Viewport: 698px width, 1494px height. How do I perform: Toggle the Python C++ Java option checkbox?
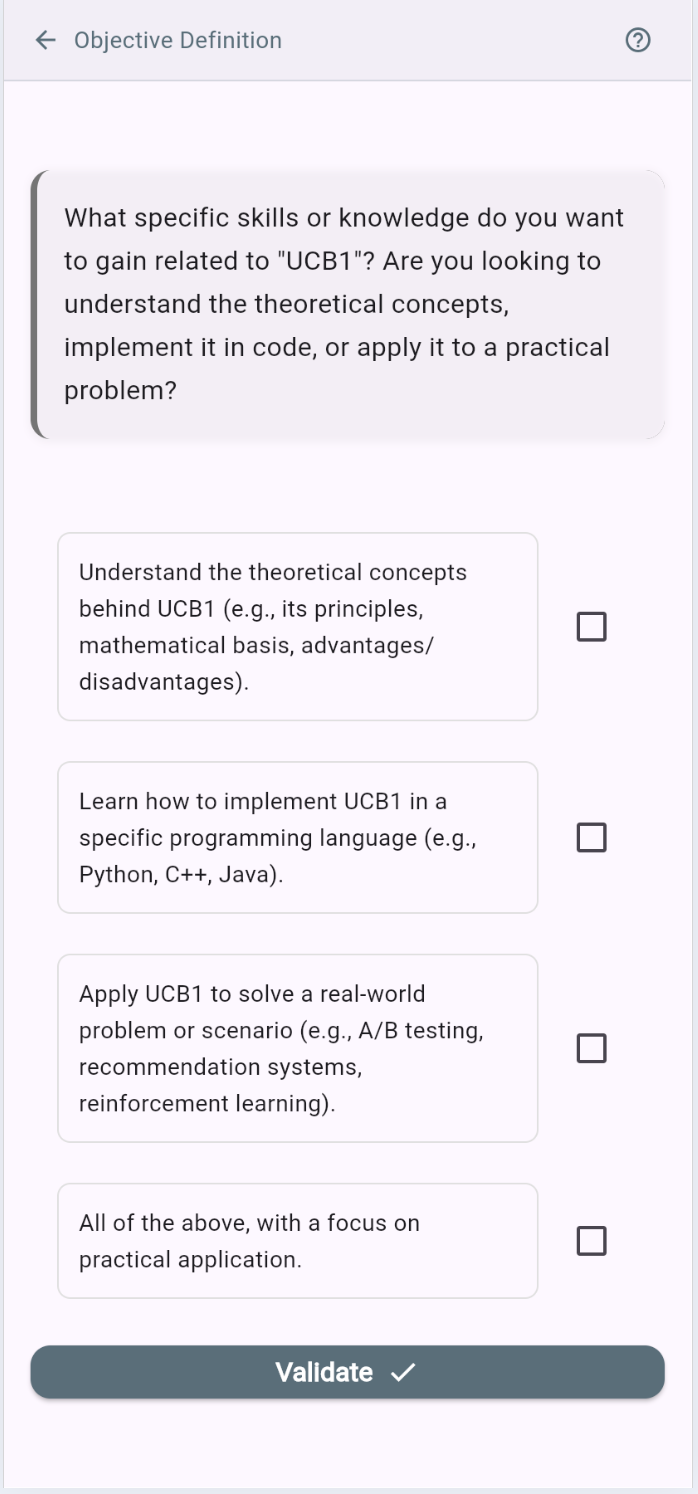590,837
